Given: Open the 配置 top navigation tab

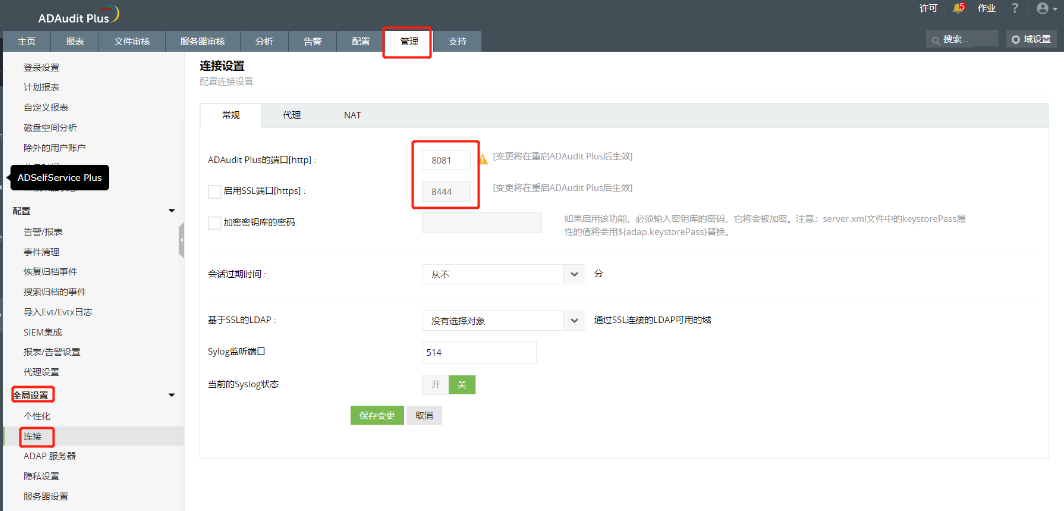Looking at the screenshot, I should click(361, 41).
